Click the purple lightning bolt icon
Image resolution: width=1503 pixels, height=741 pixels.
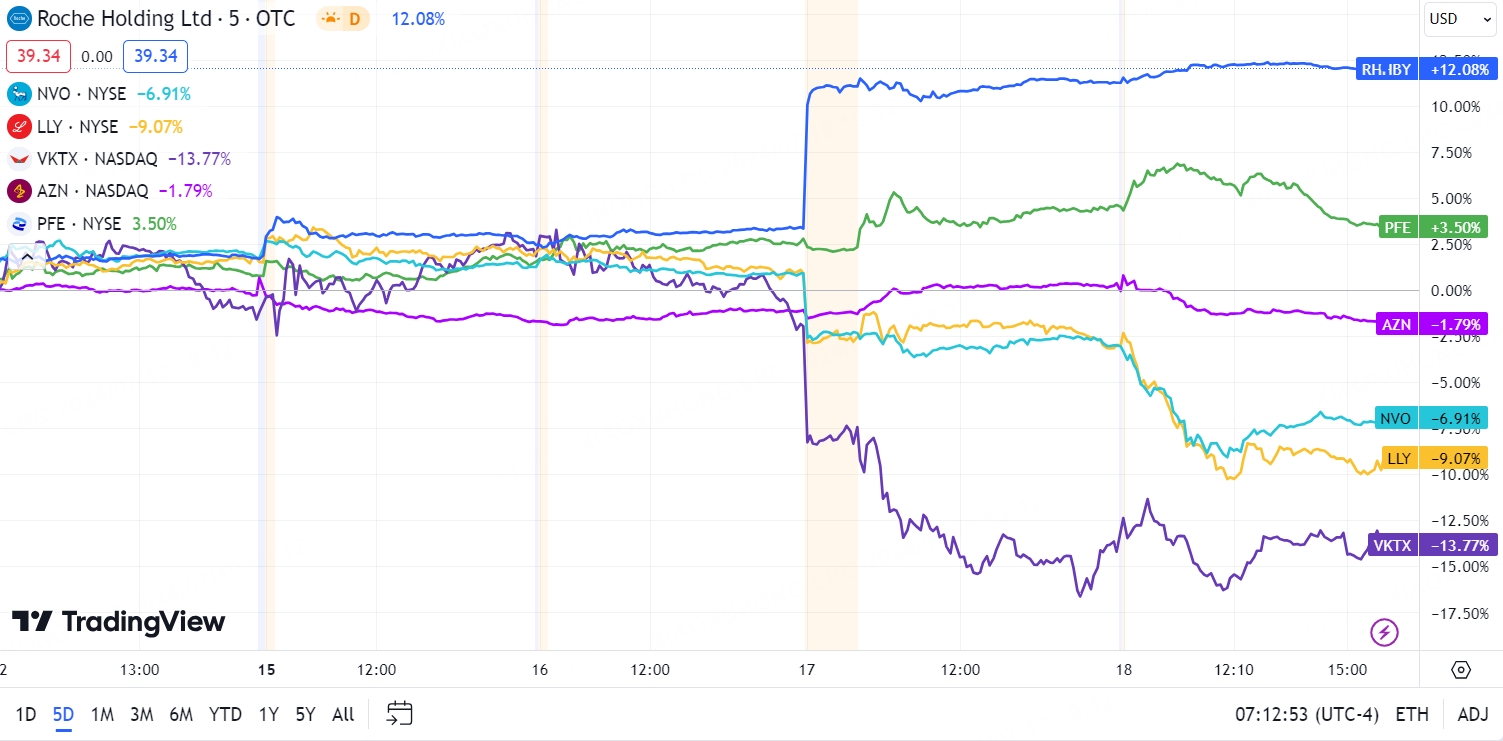pos(1384,632)
